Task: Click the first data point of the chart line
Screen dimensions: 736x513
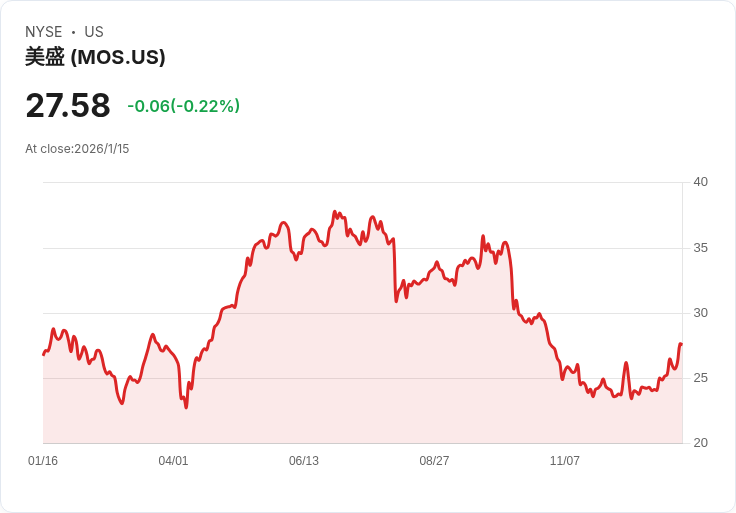Action: 43,354
